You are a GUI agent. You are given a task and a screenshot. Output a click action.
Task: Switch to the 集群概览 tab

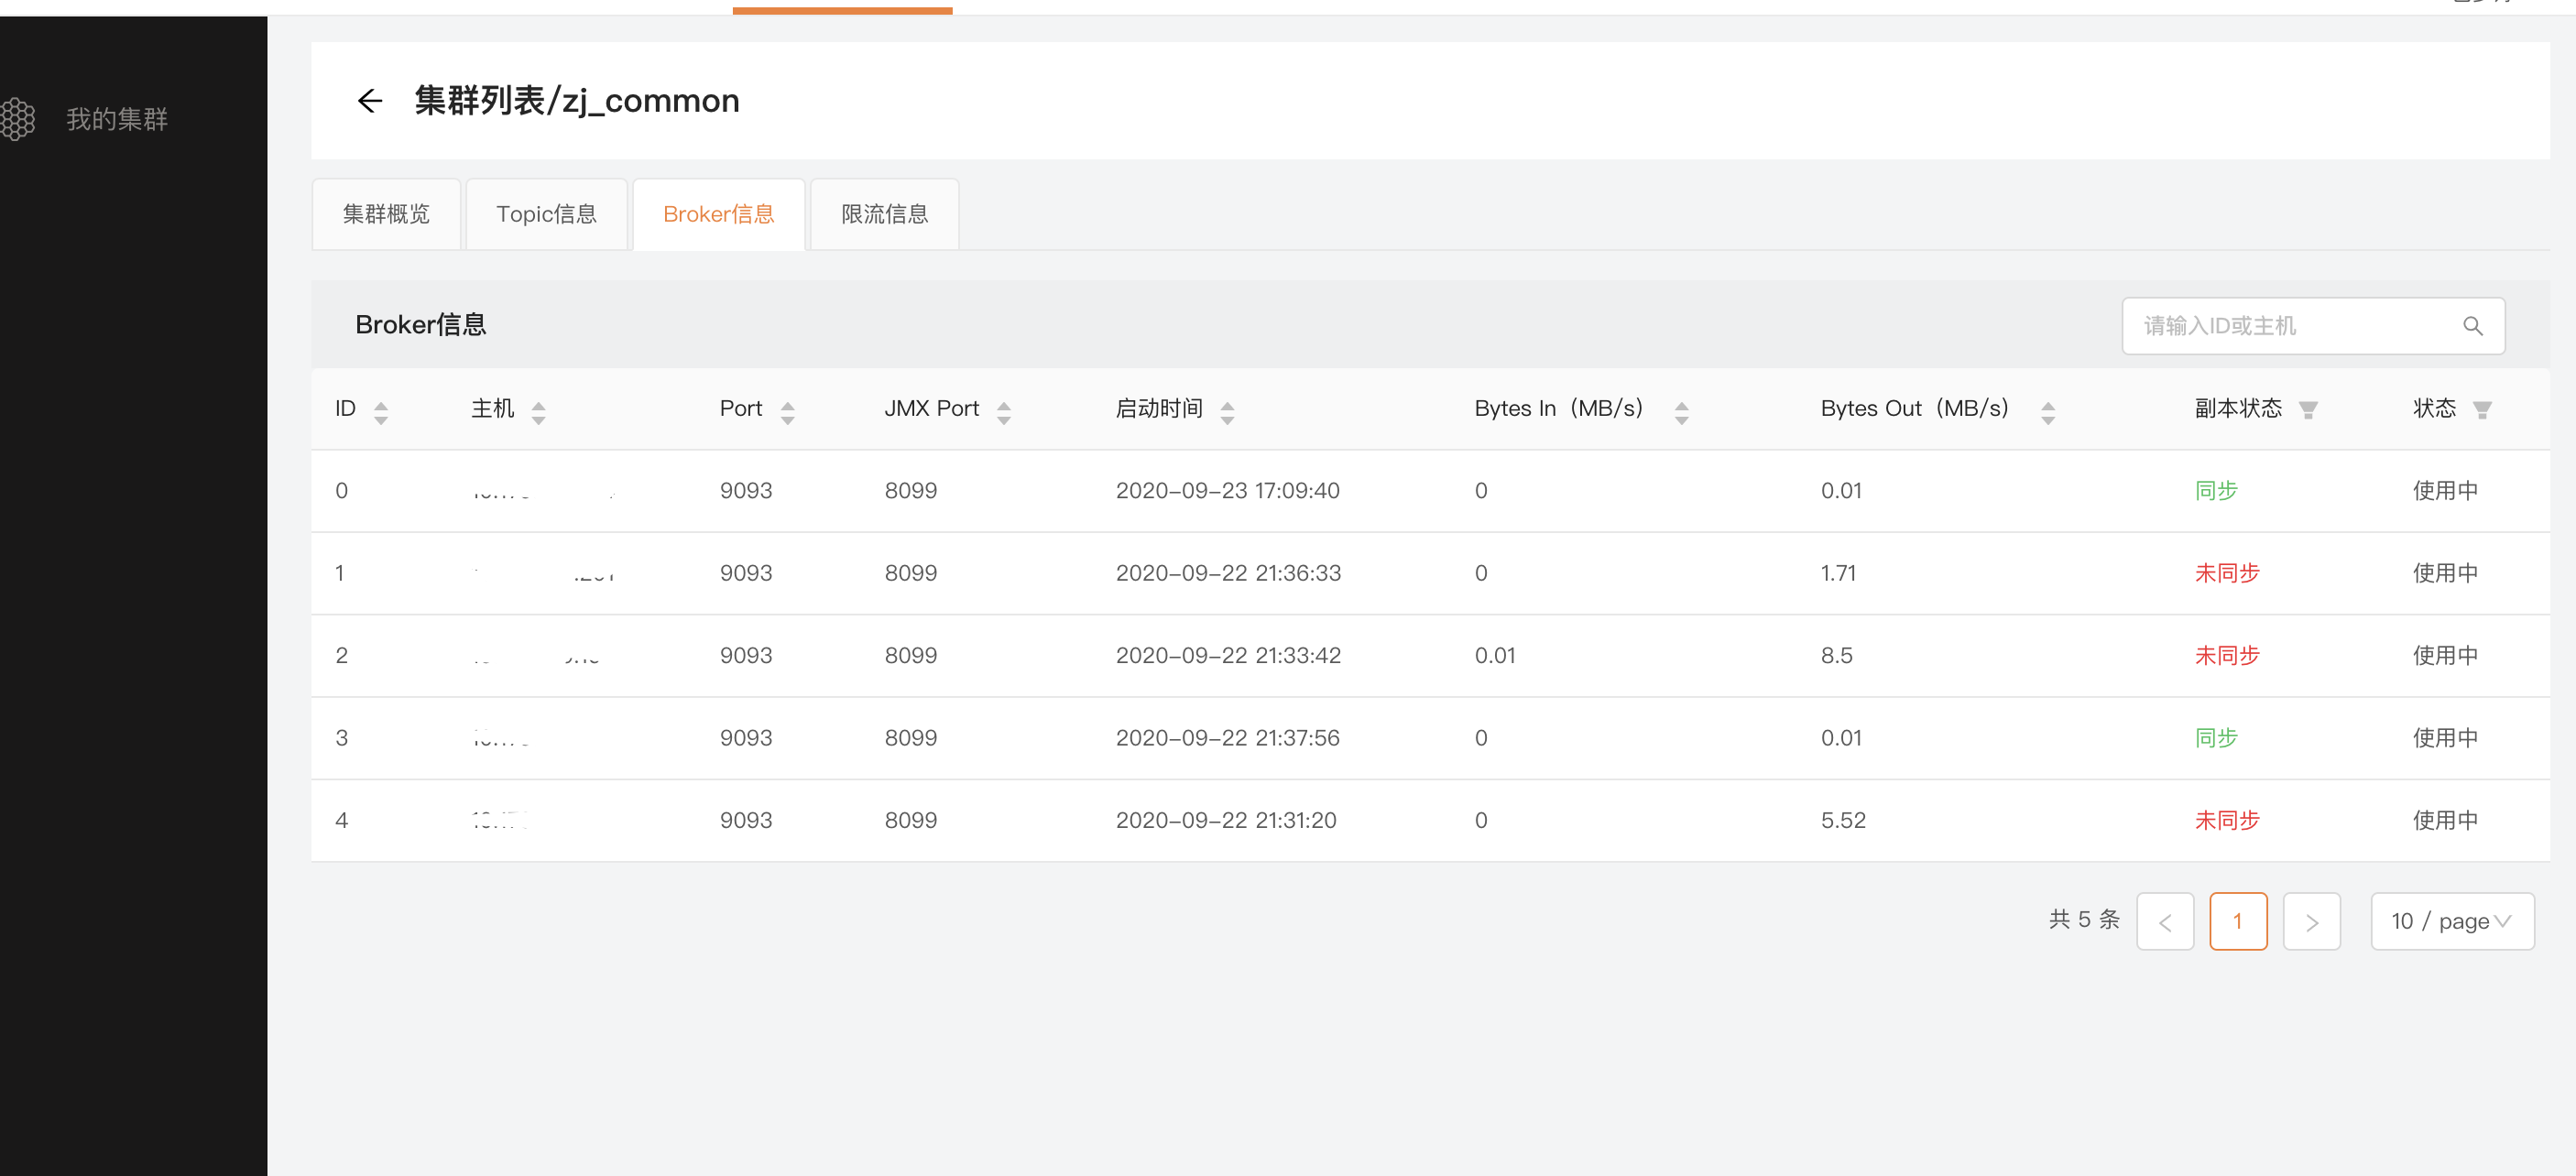coord(386,214)
